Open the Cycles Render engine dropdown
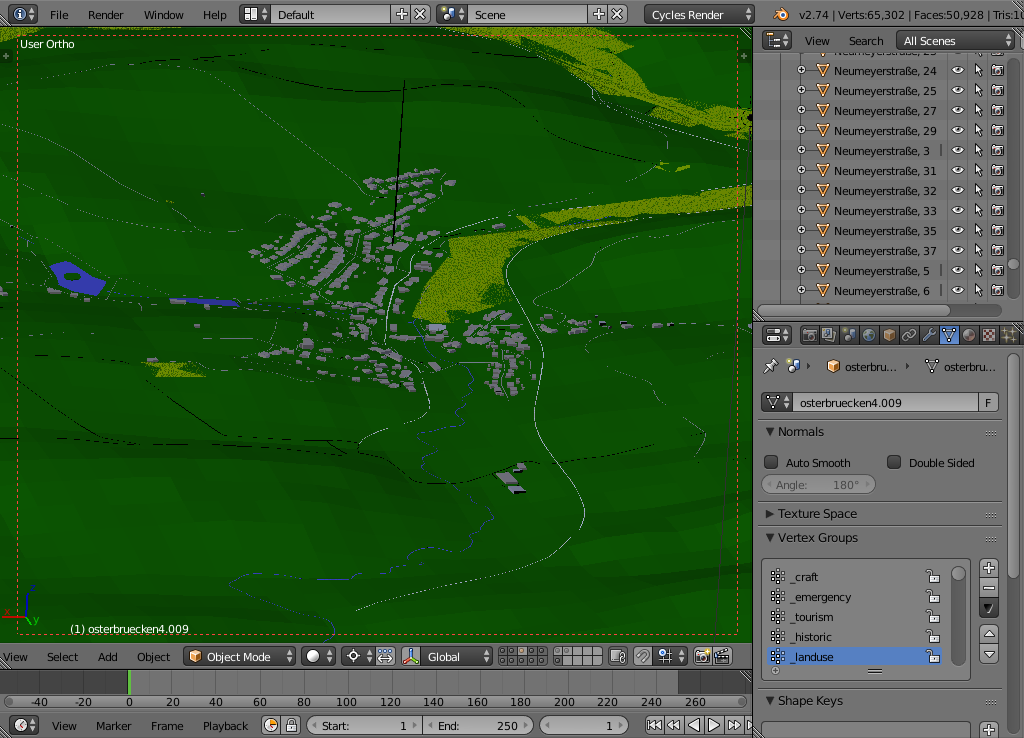The width and height of the screenshot is (1024, 738). (699, 15)
